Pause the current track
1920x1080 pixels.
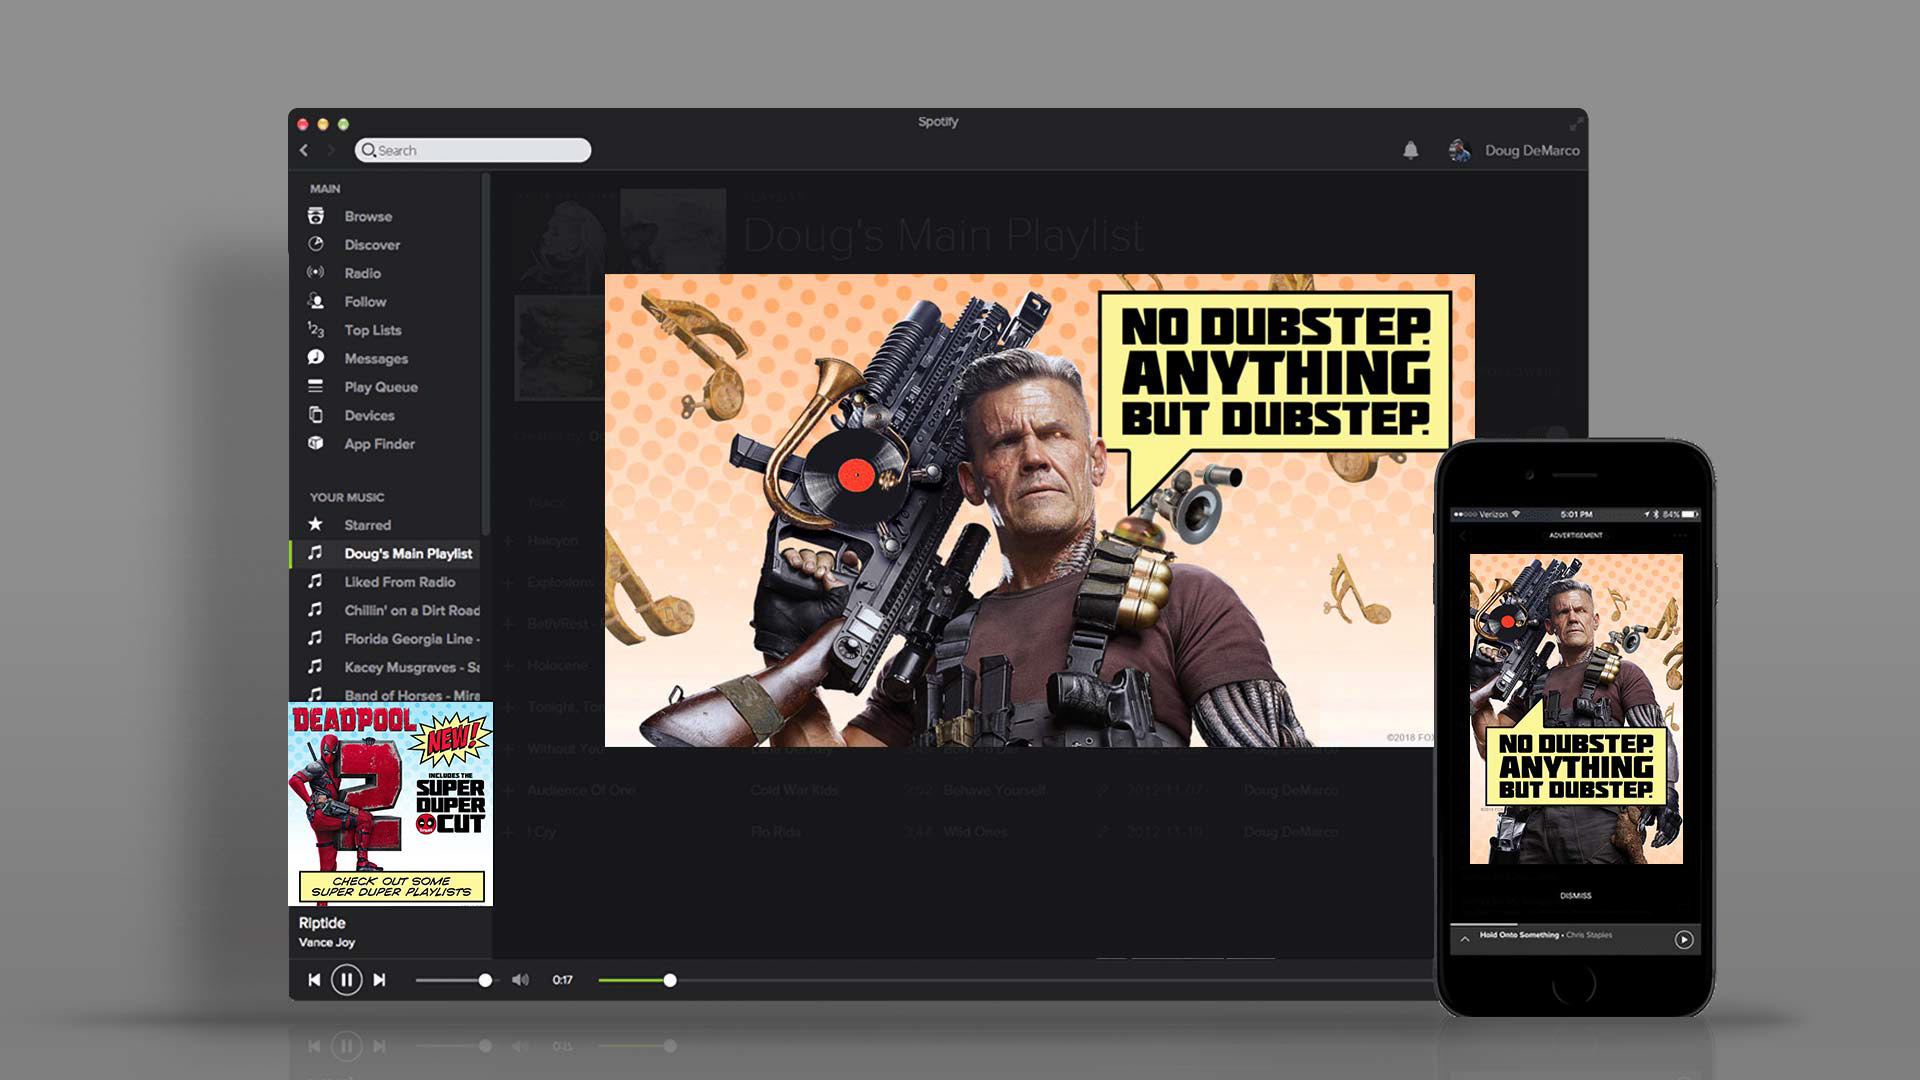coord(347,980)
